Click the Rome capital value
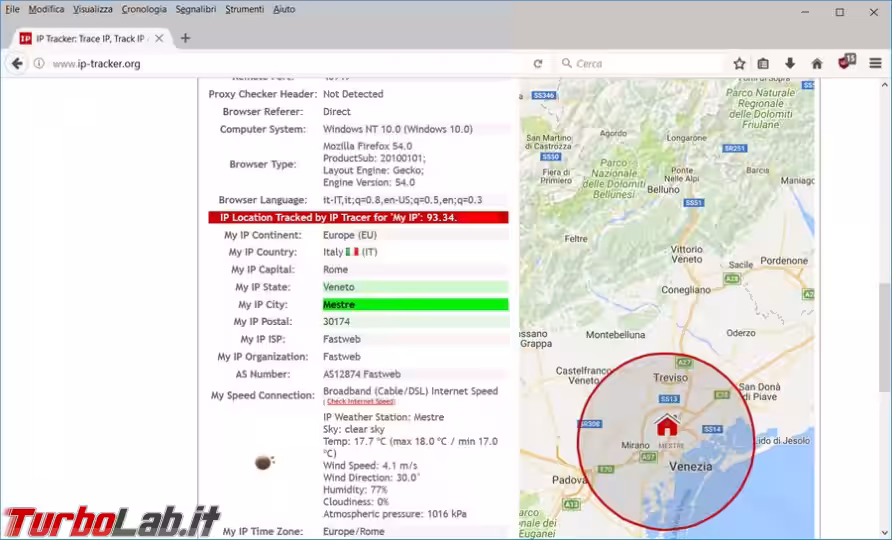This screenshot has height=540, width=892. [x=336, y=269]
